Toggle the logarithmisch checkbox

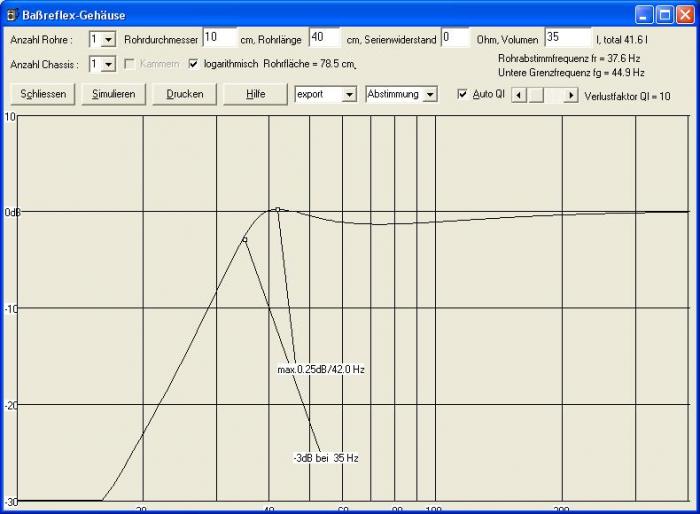click(x=194, y=64)
